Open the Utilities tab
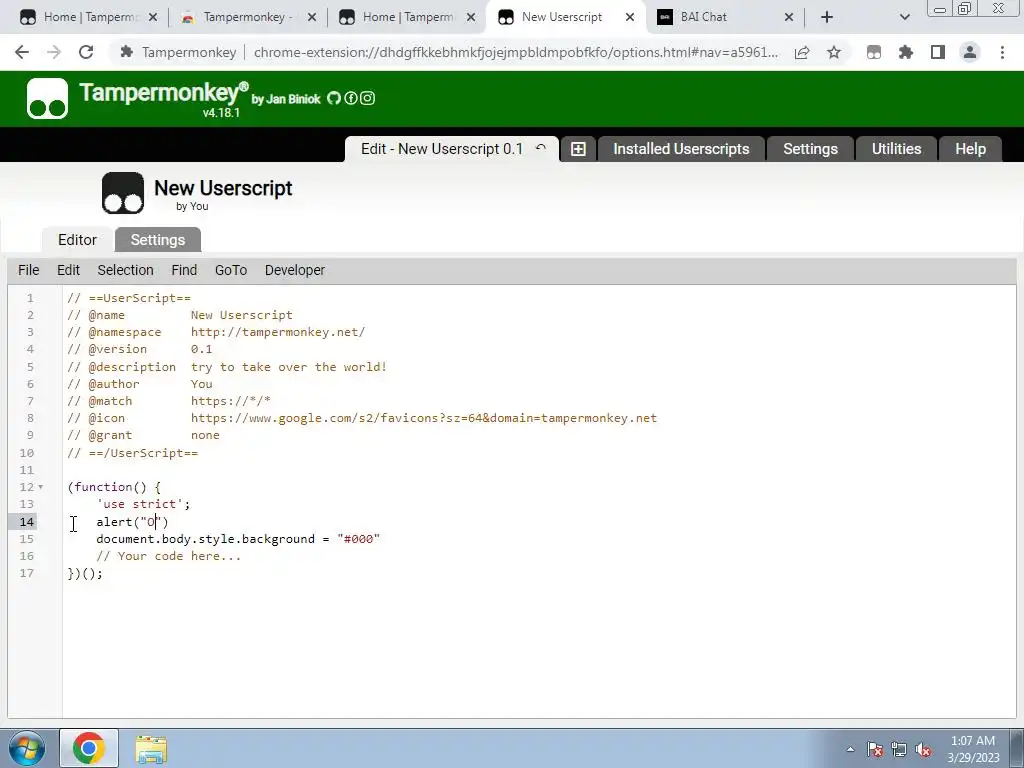This screenshot has width=1024, height=768. pos(897,149)
